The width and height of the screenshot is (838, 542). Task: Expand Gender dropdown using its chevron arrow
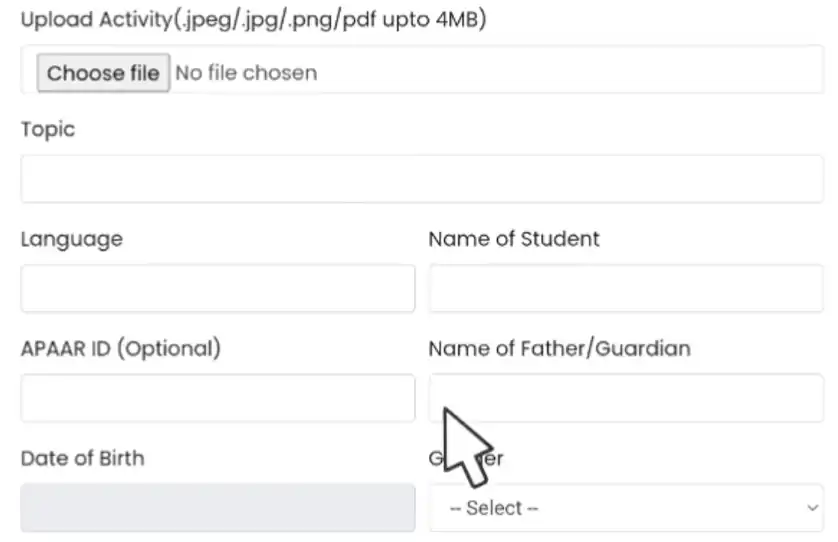pos(812,508)
